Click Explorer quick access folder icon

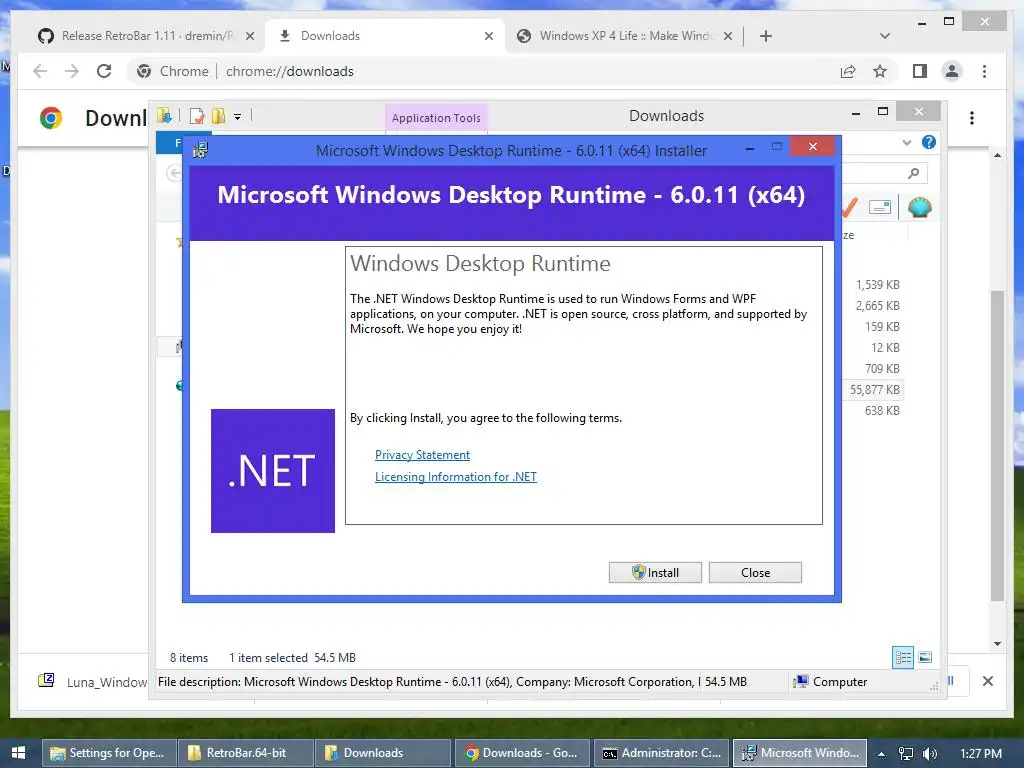(165, 116)
